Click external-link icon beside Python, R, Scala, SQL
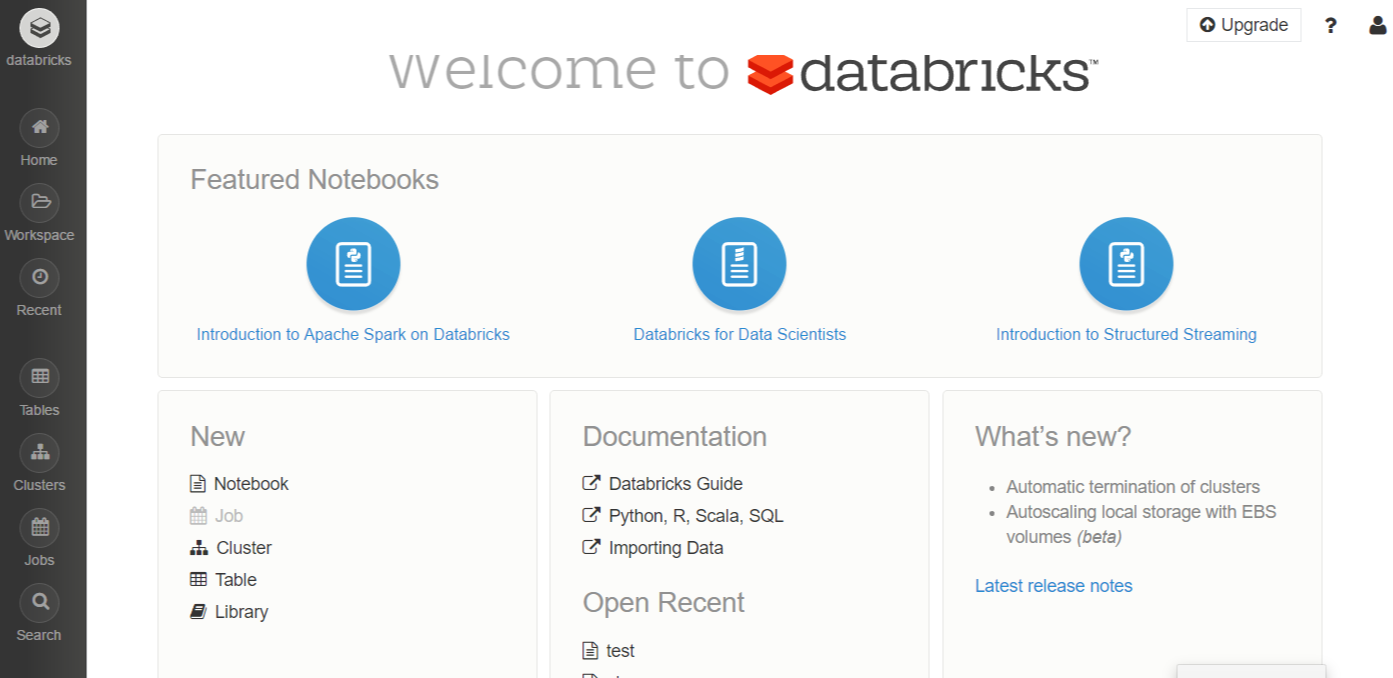The height and width of the screenshot is (678, 1393). [x=591, y=516]
